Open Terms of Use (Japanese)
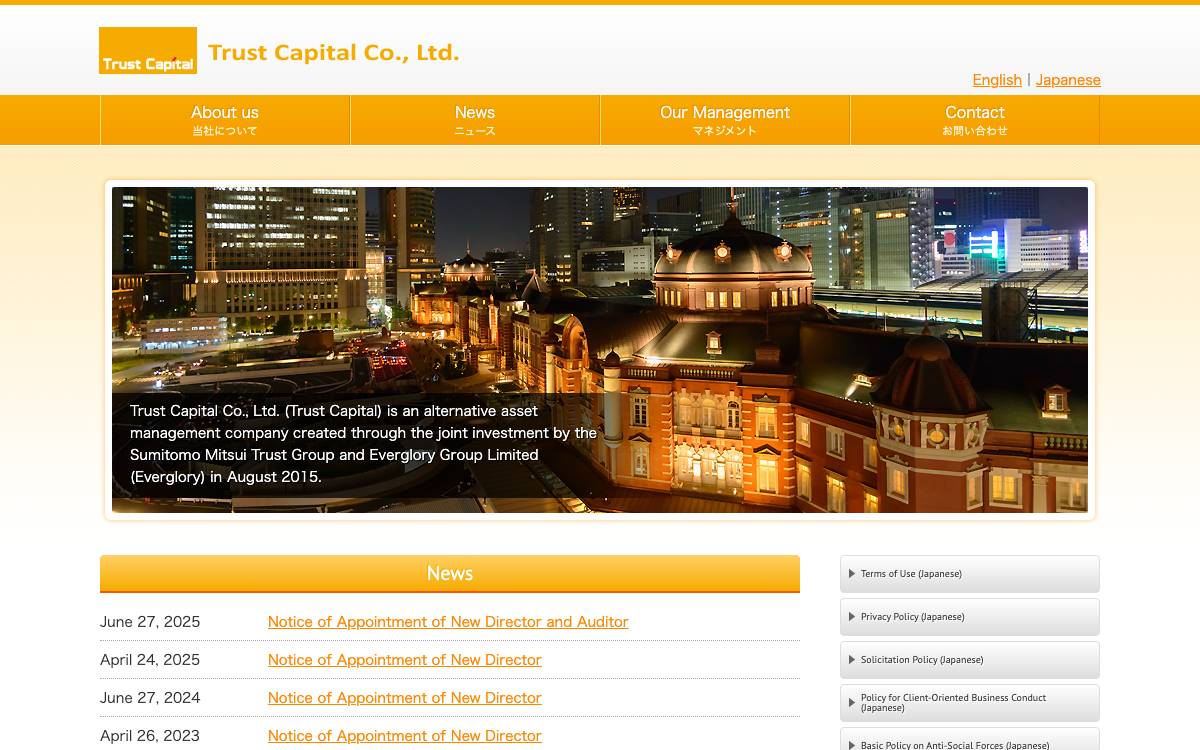The width and height of the screenshot is (1200, 750). coord(970,574)
